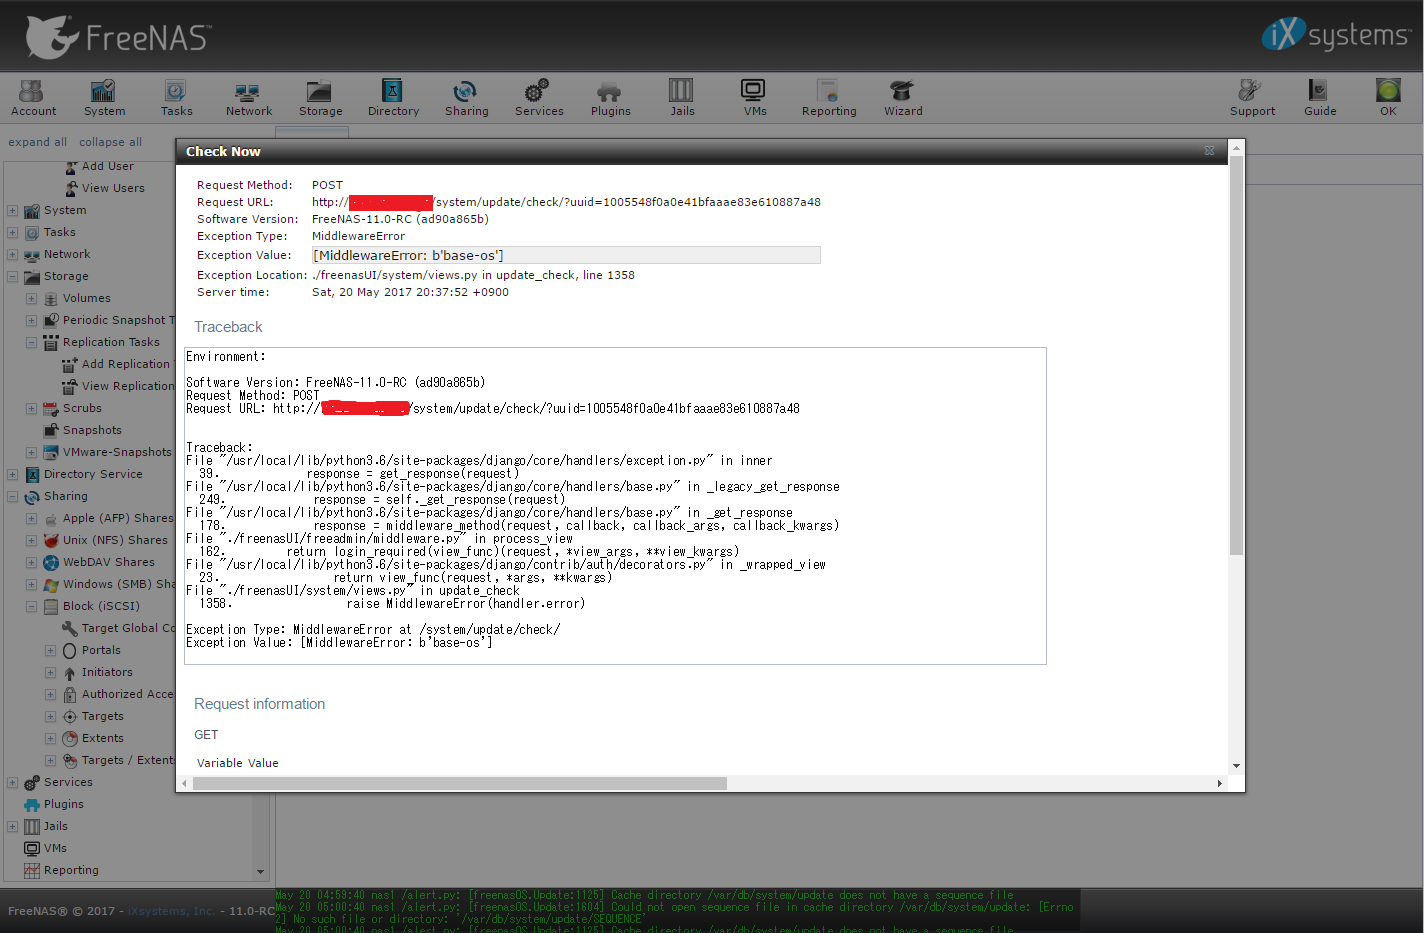Open the Reporting toolbar icon
The height and width of the screenshot is (933, 1424).
click(x=829, y=98)
